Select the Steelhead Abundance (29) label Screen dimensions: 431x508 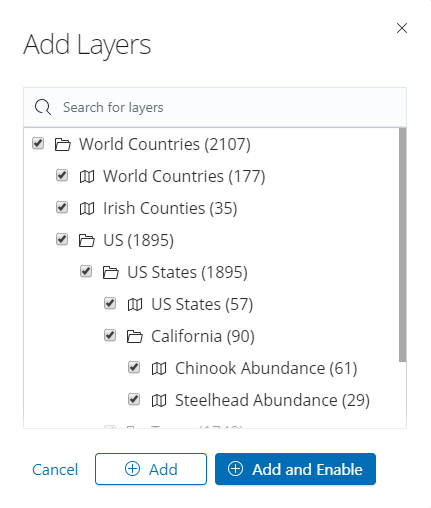[272, 400]
